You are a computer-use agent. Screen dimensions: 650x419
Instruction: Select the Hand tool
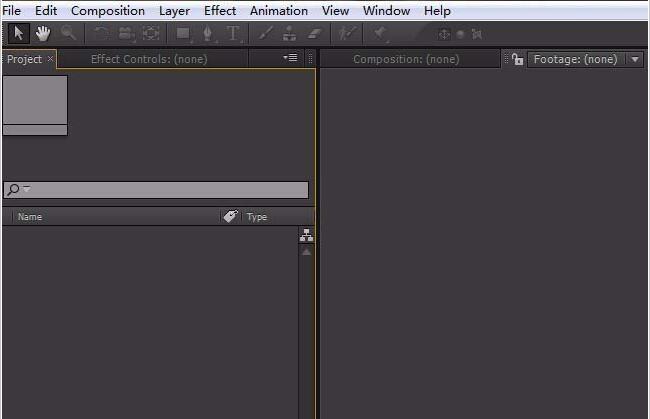43,34
